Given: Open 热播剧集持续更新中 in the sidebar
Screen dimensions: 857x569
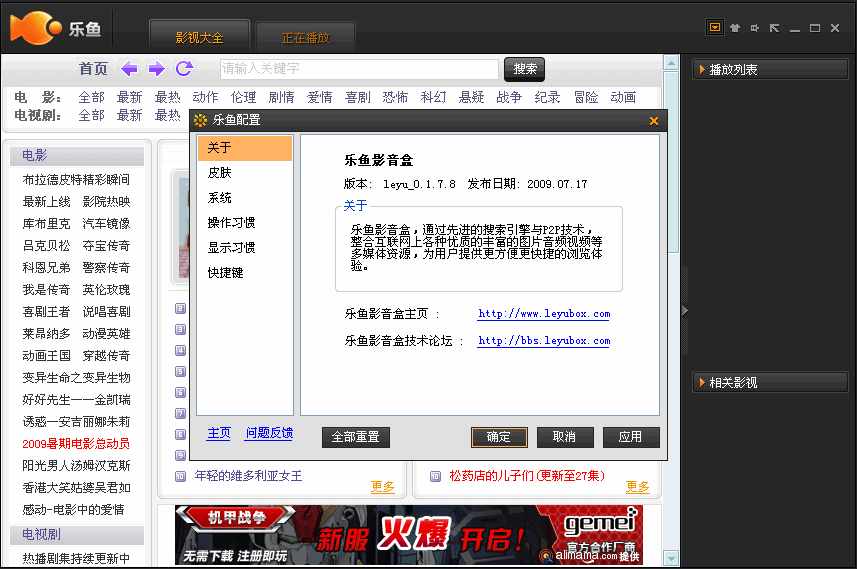Looking at the screenshot, I should (76, 559).
